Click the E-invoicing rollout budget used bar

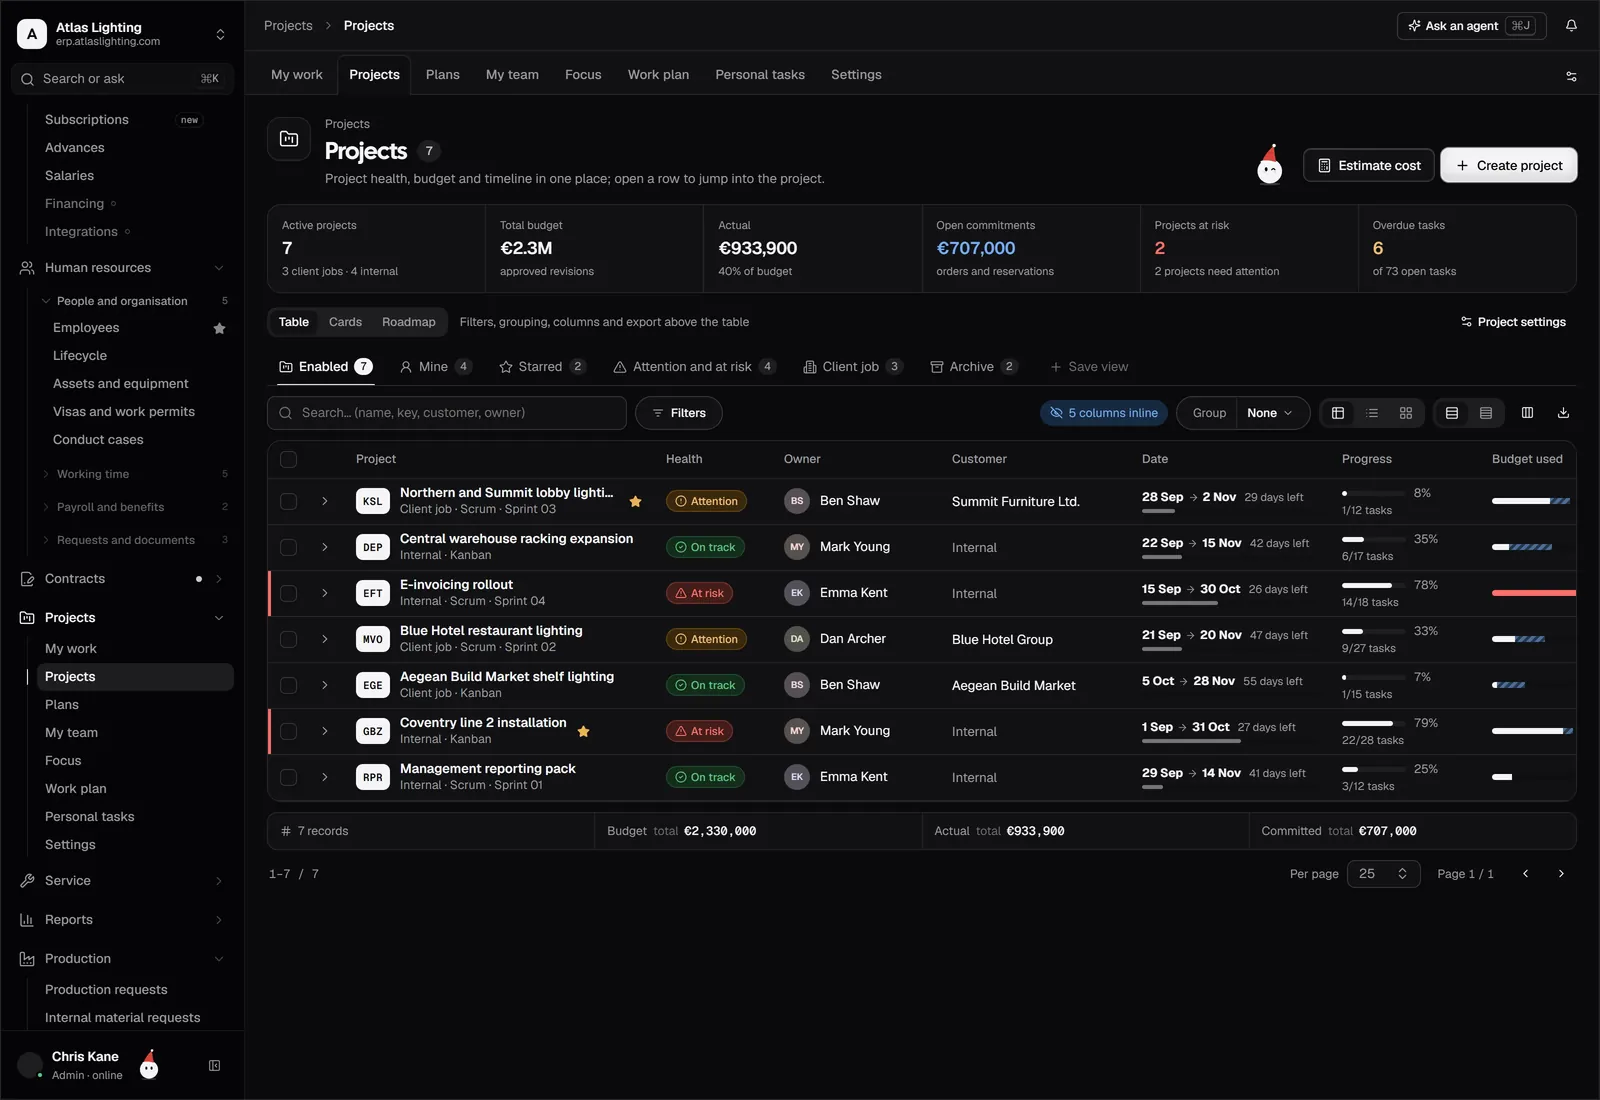pos(1533,593)
